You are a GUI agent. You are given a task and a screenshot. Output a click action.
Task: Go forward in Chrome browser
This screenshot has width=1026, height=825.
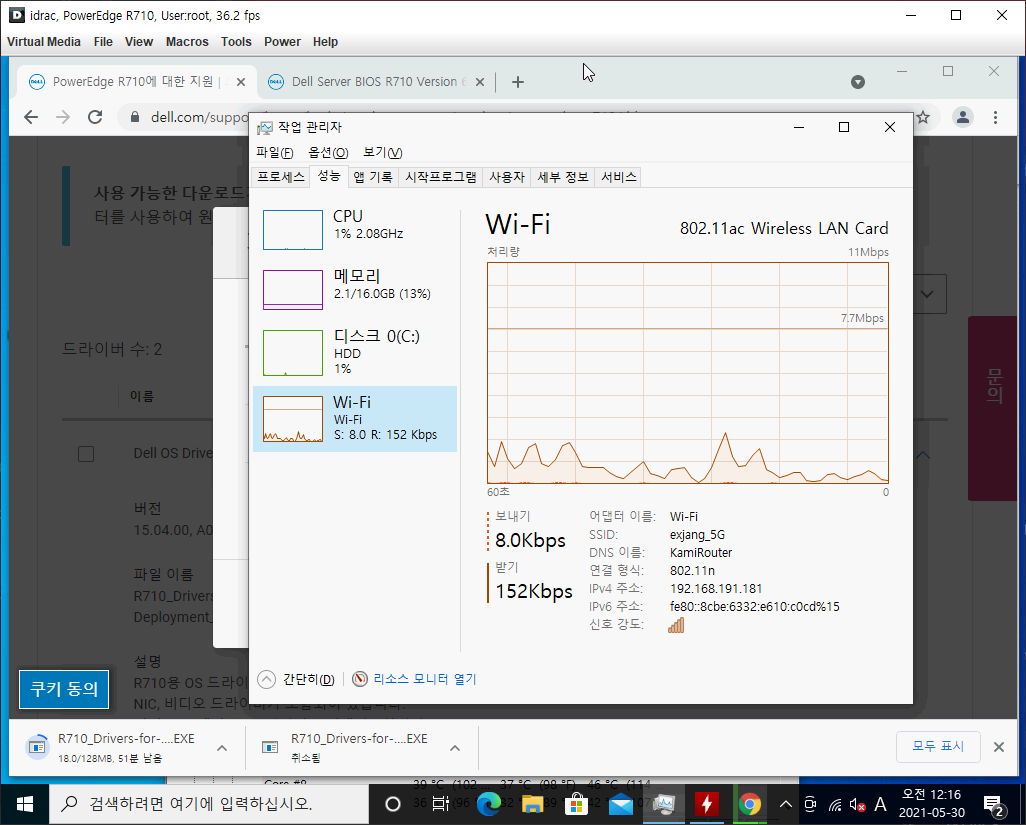[63, 117]
